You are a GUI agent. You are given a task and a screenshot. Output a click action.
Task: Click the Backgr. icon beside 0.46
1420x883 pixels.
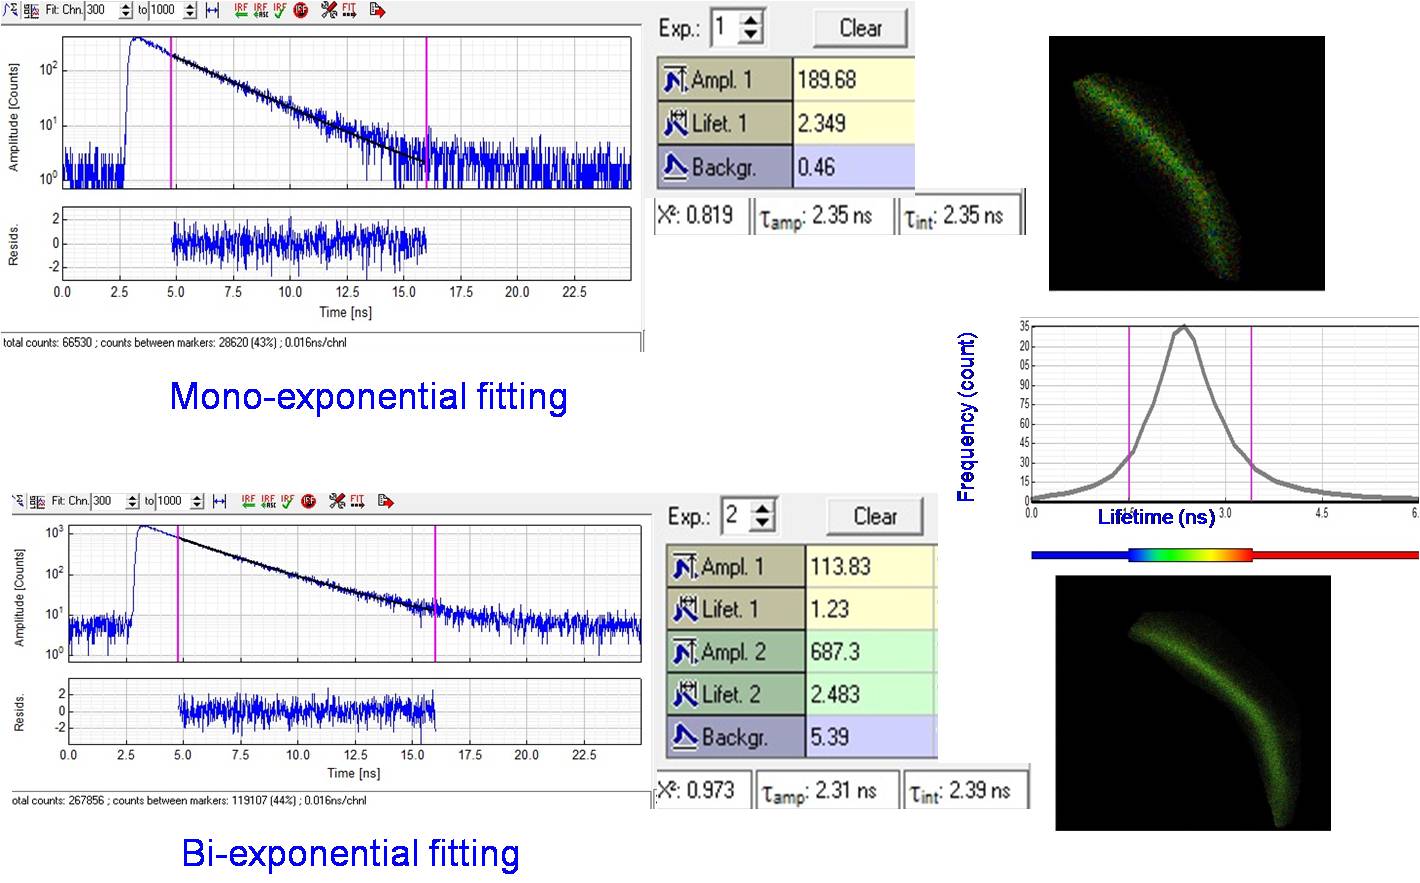tap(676, 167)
